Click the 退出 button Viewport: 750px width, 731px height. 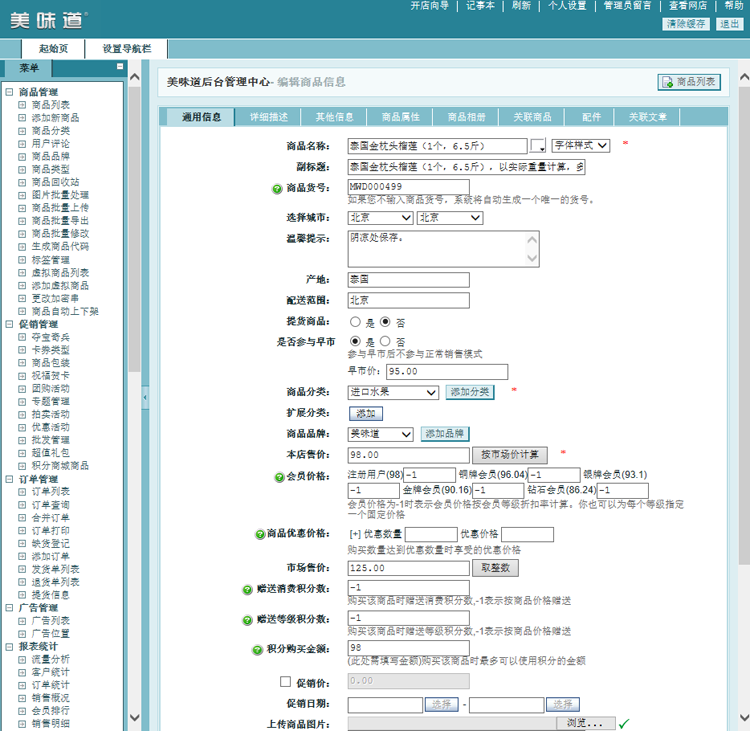point(729,24)
